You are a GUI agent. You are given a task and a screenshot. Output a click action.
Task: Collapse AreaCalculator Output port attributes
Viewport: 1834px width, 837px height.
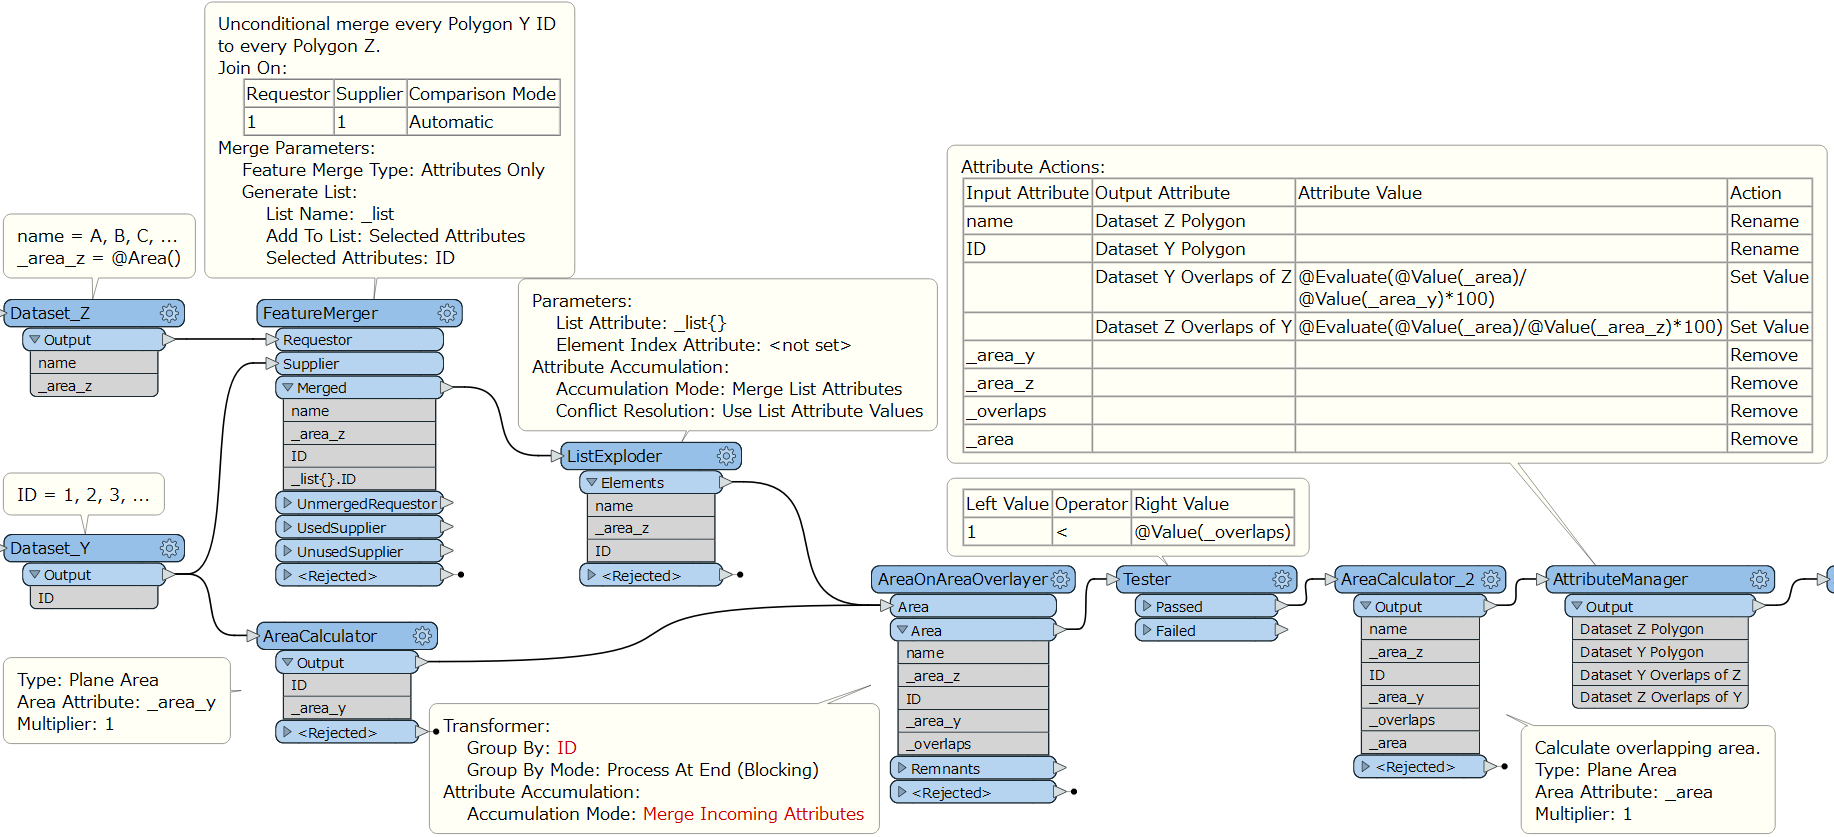[288, 662]
